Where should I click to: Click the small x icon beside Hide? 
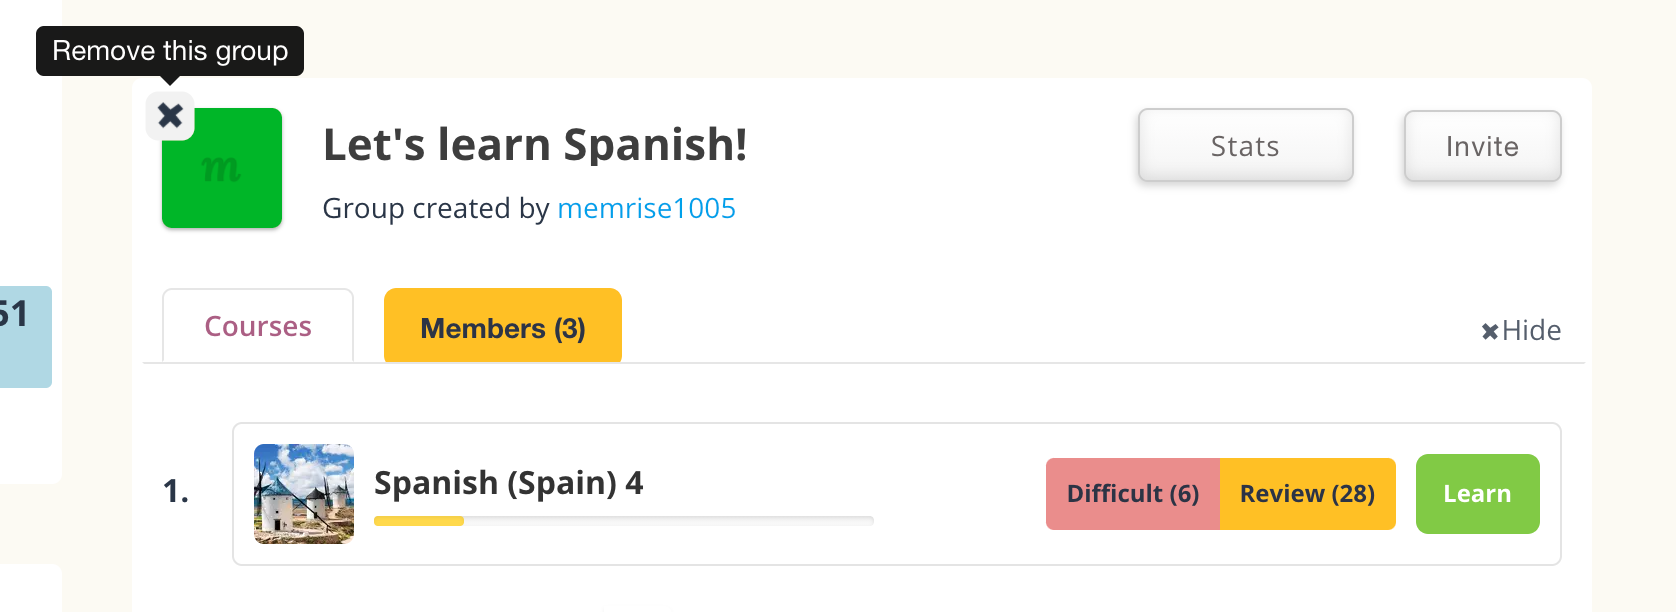pyautogui.click(x=1489, y=332)
